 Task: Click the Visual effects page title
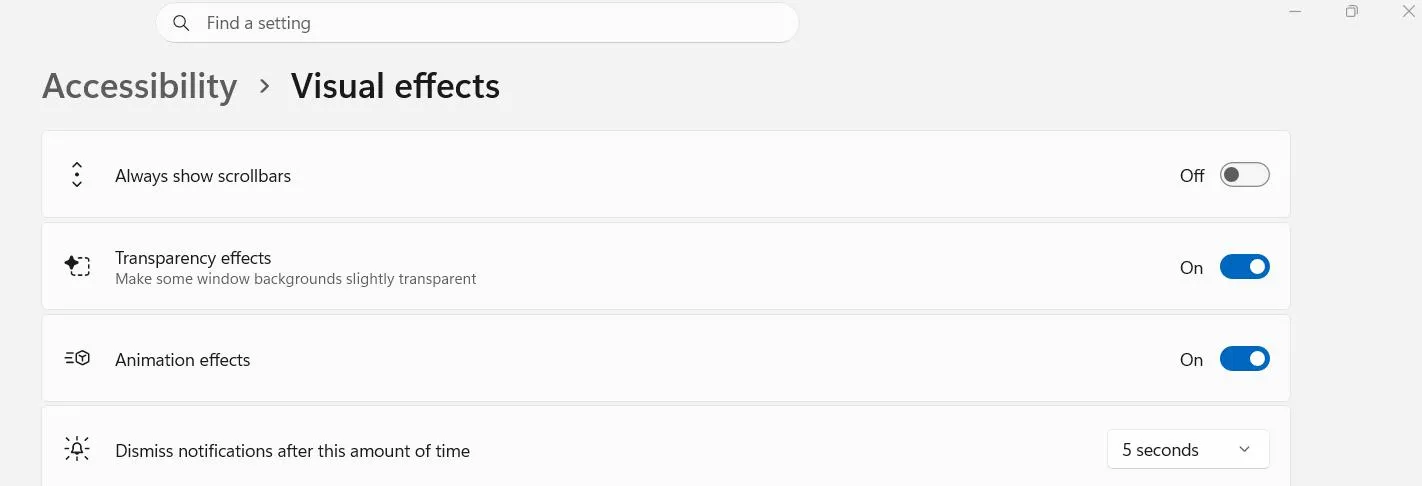click(395, 86)
